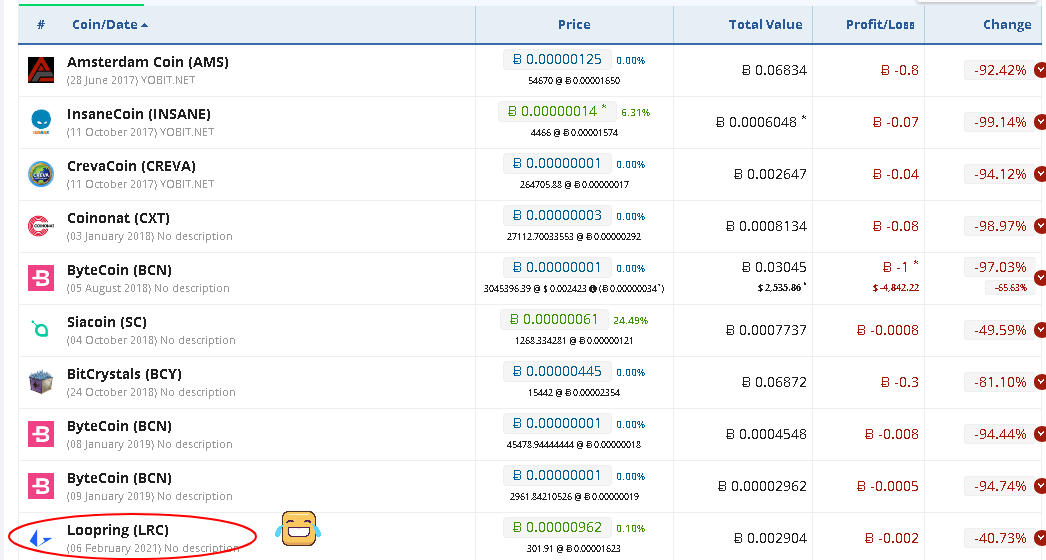
Task: Click the Loopring blue arrow logo
Action: (40, 538)
